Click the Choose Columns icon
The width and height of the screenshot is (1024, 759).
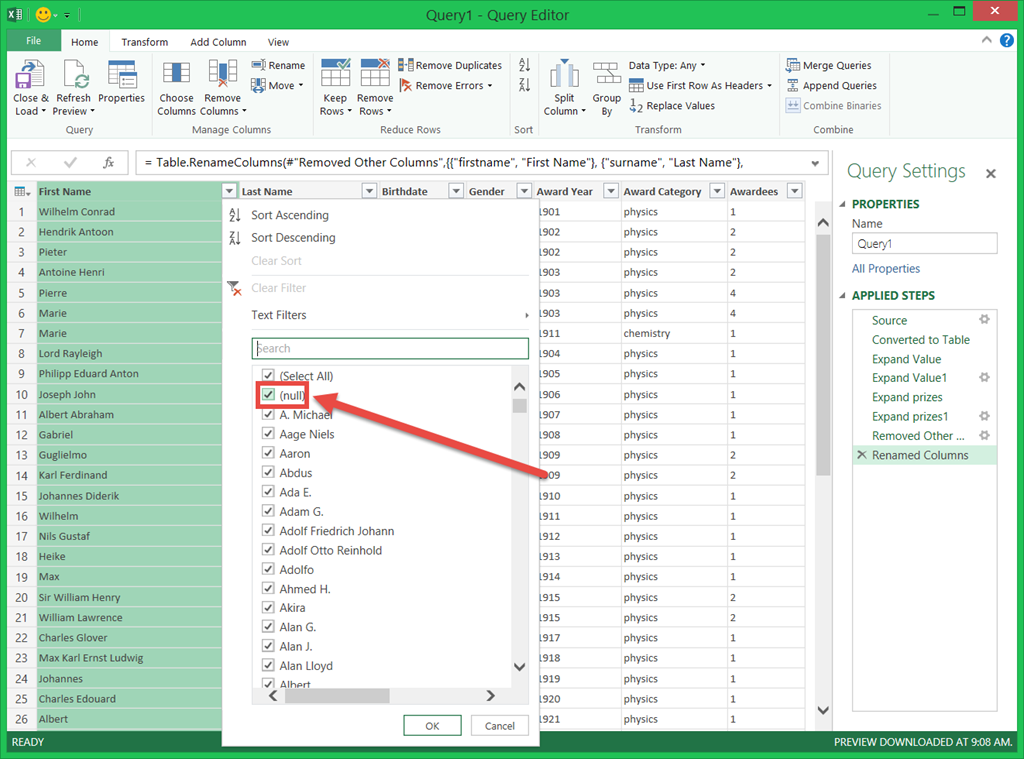point(176,75)
